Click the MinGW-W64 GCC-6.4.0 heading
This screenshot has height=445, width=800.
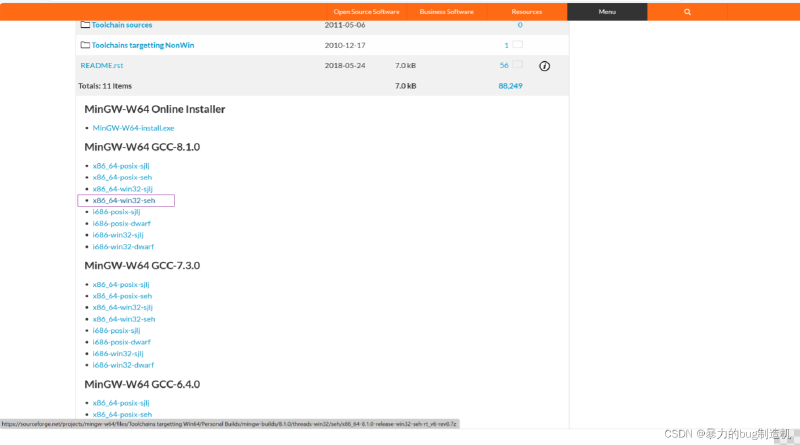tap(142, 384)
